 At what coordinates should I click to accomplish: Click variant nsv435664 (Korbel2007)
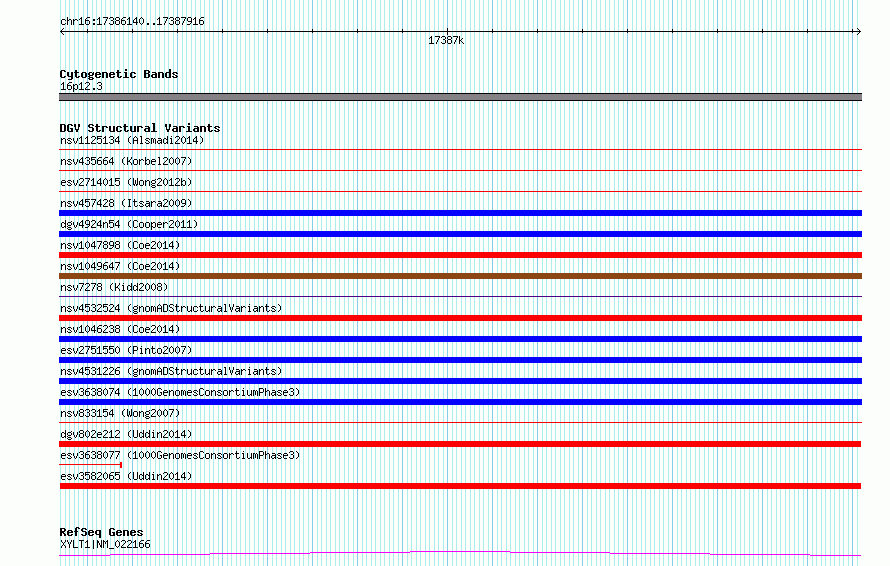[x=126, y=161]
